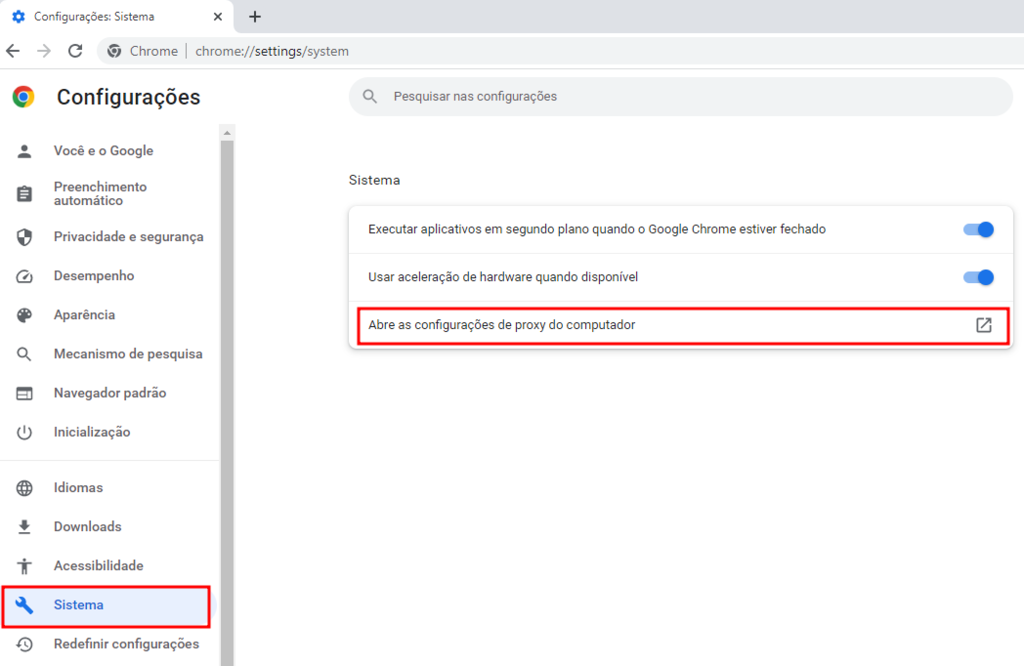Click the Downloads arrow icon in sidebar
This screenshot has height=666, width=1024.
tap(25, 526)
